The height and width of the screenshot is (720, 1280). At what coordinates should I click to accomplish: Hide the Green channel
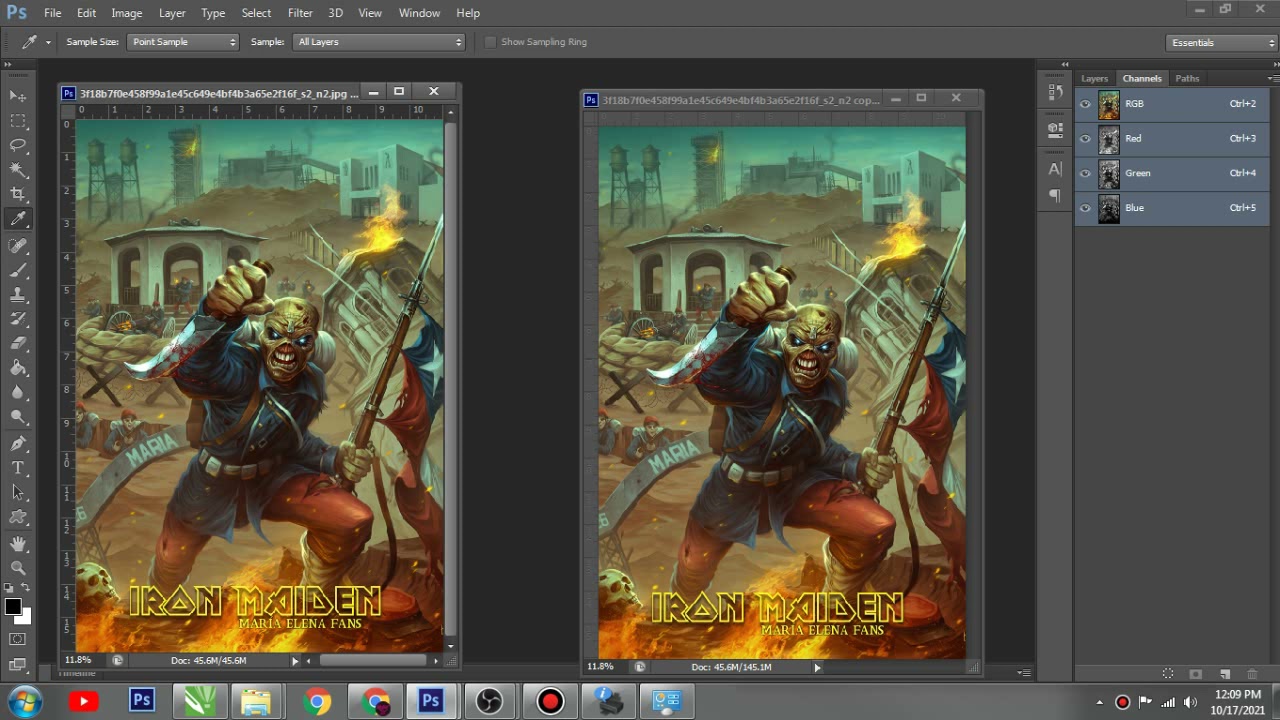pyautogui.click(x=1085, y=173)
